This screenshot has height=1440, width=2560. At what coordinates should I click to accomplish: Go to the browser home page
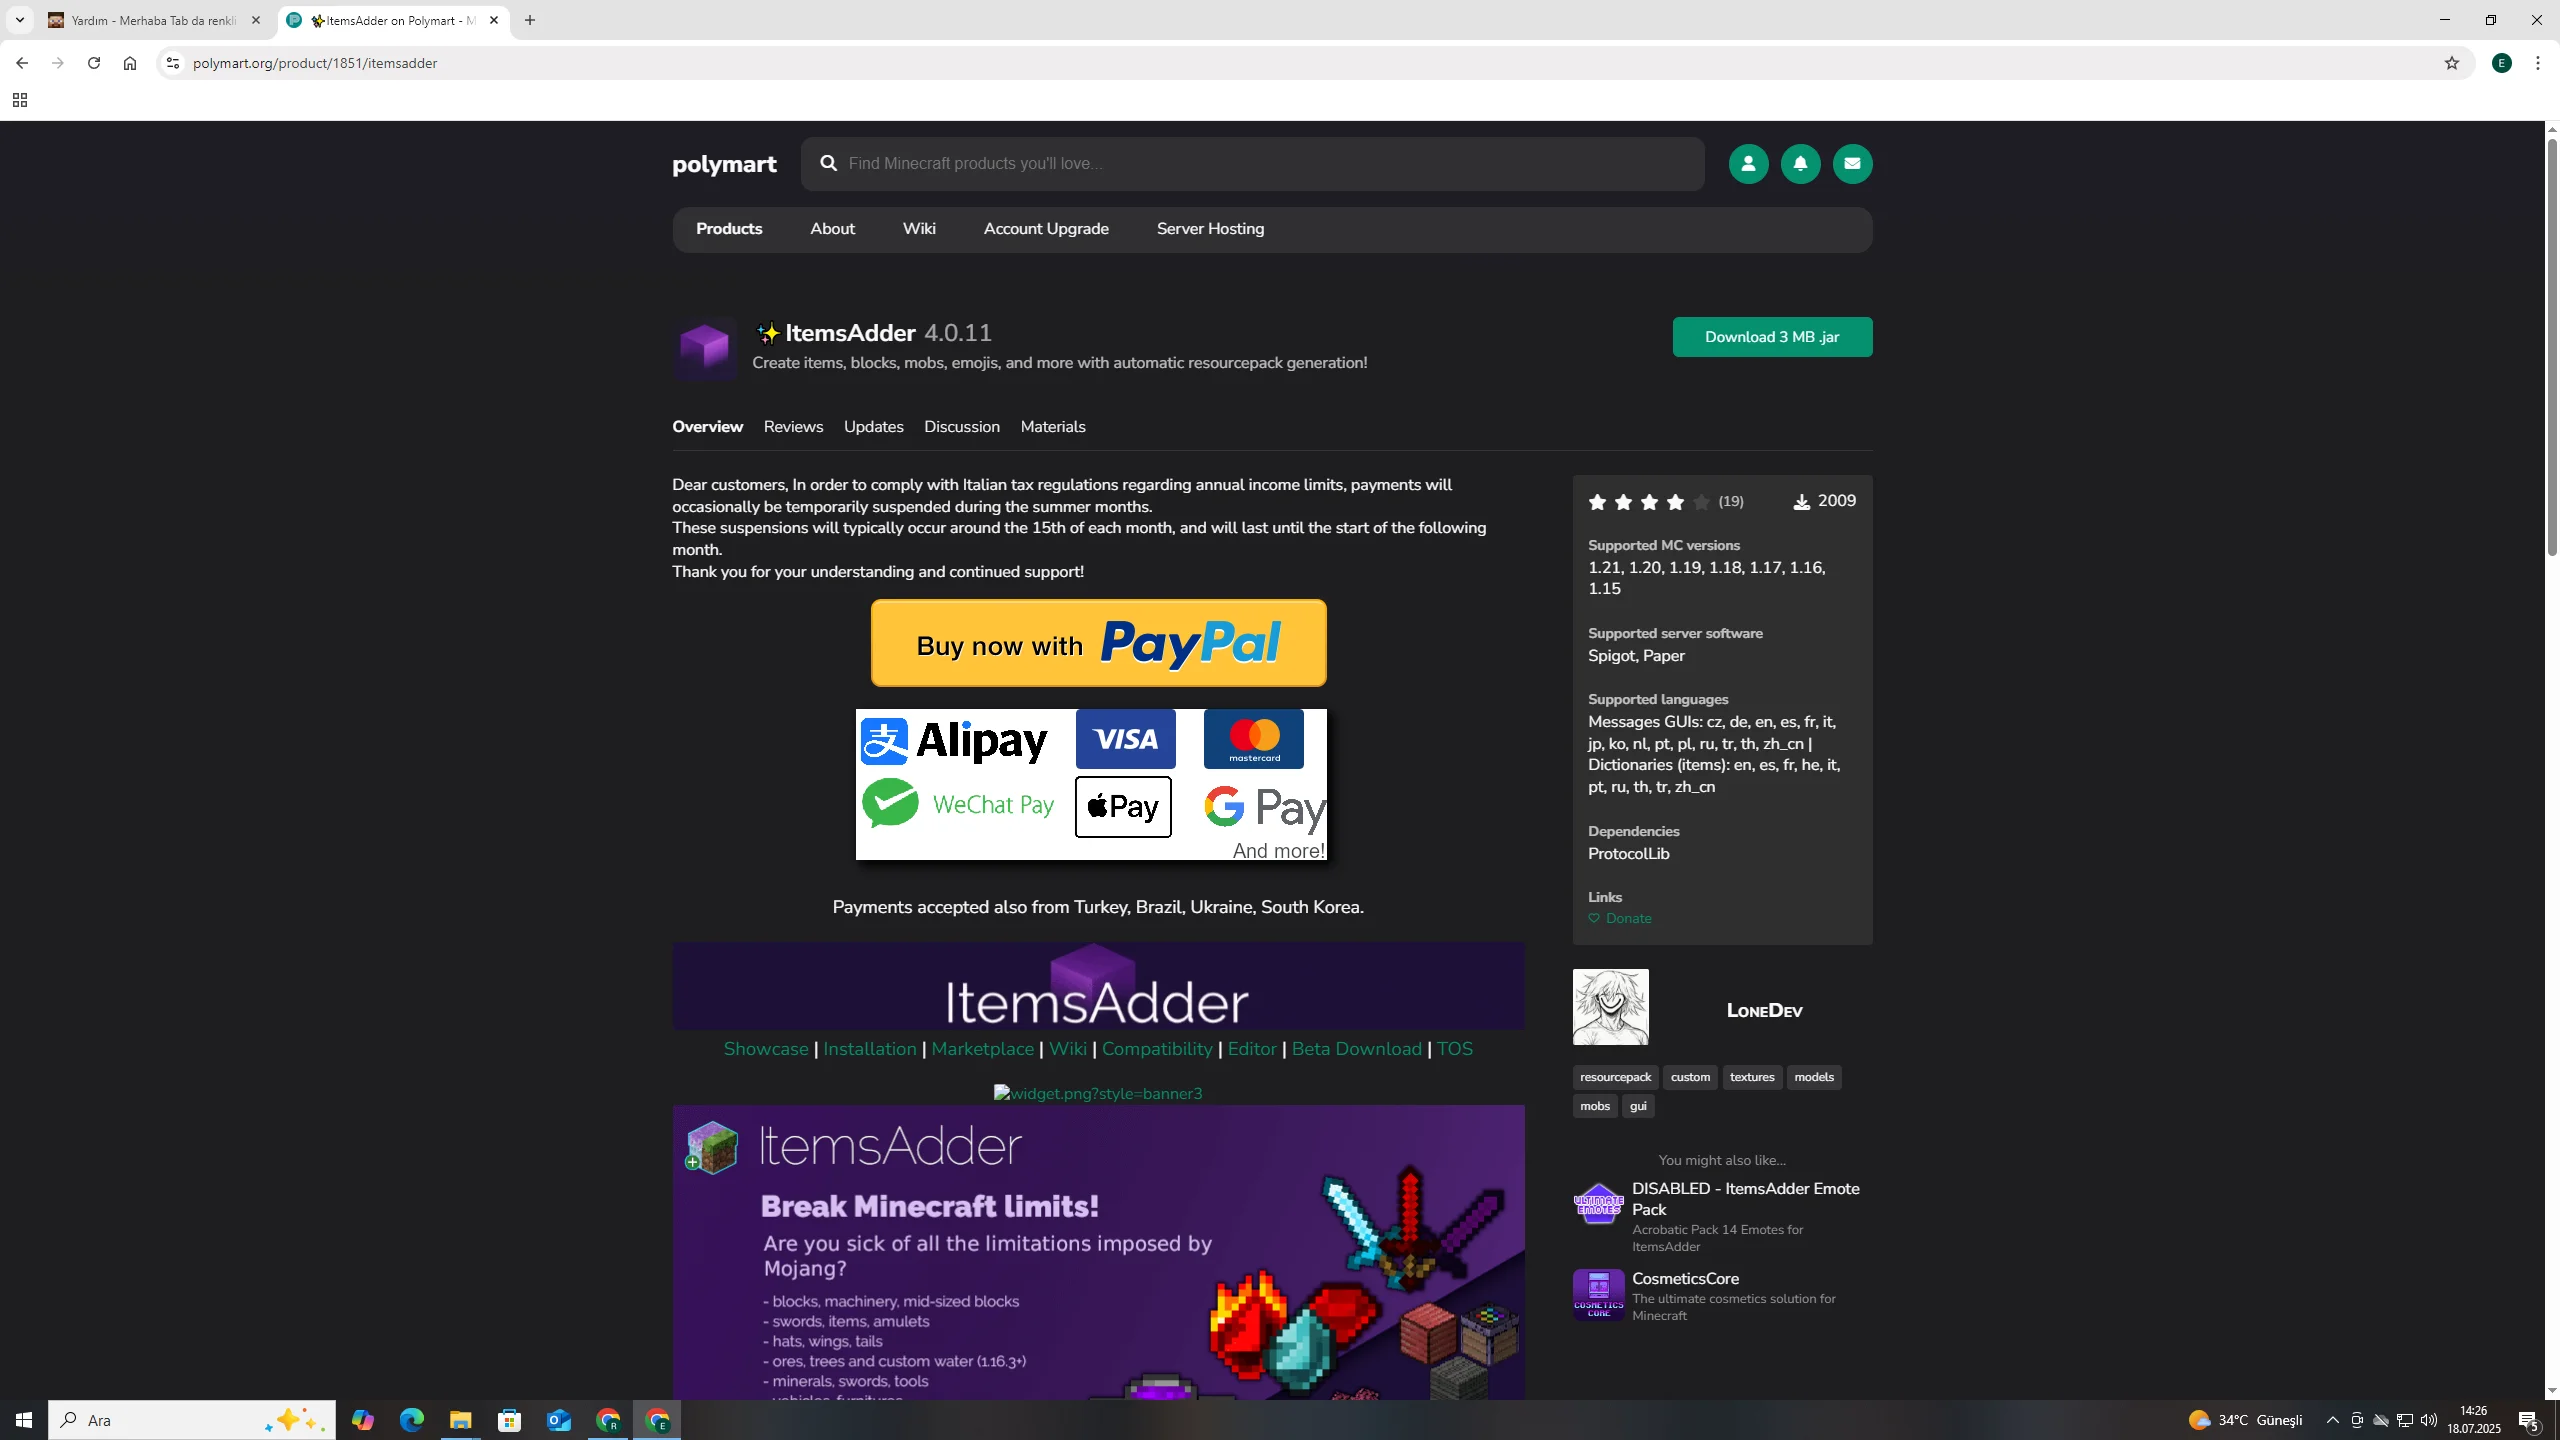130,63
